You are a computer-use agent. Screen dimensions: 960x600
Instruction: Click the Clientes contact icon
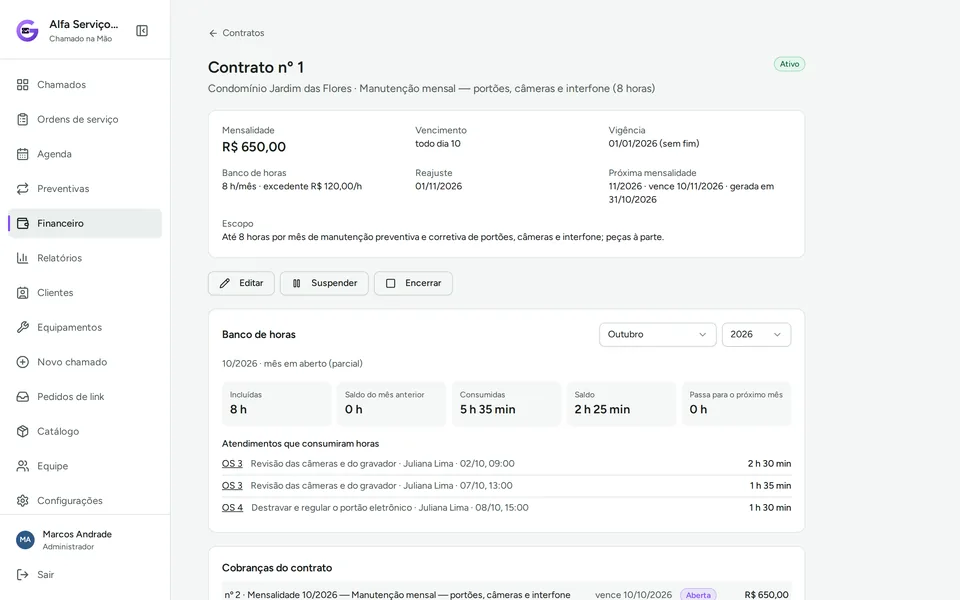coord(23,293)
